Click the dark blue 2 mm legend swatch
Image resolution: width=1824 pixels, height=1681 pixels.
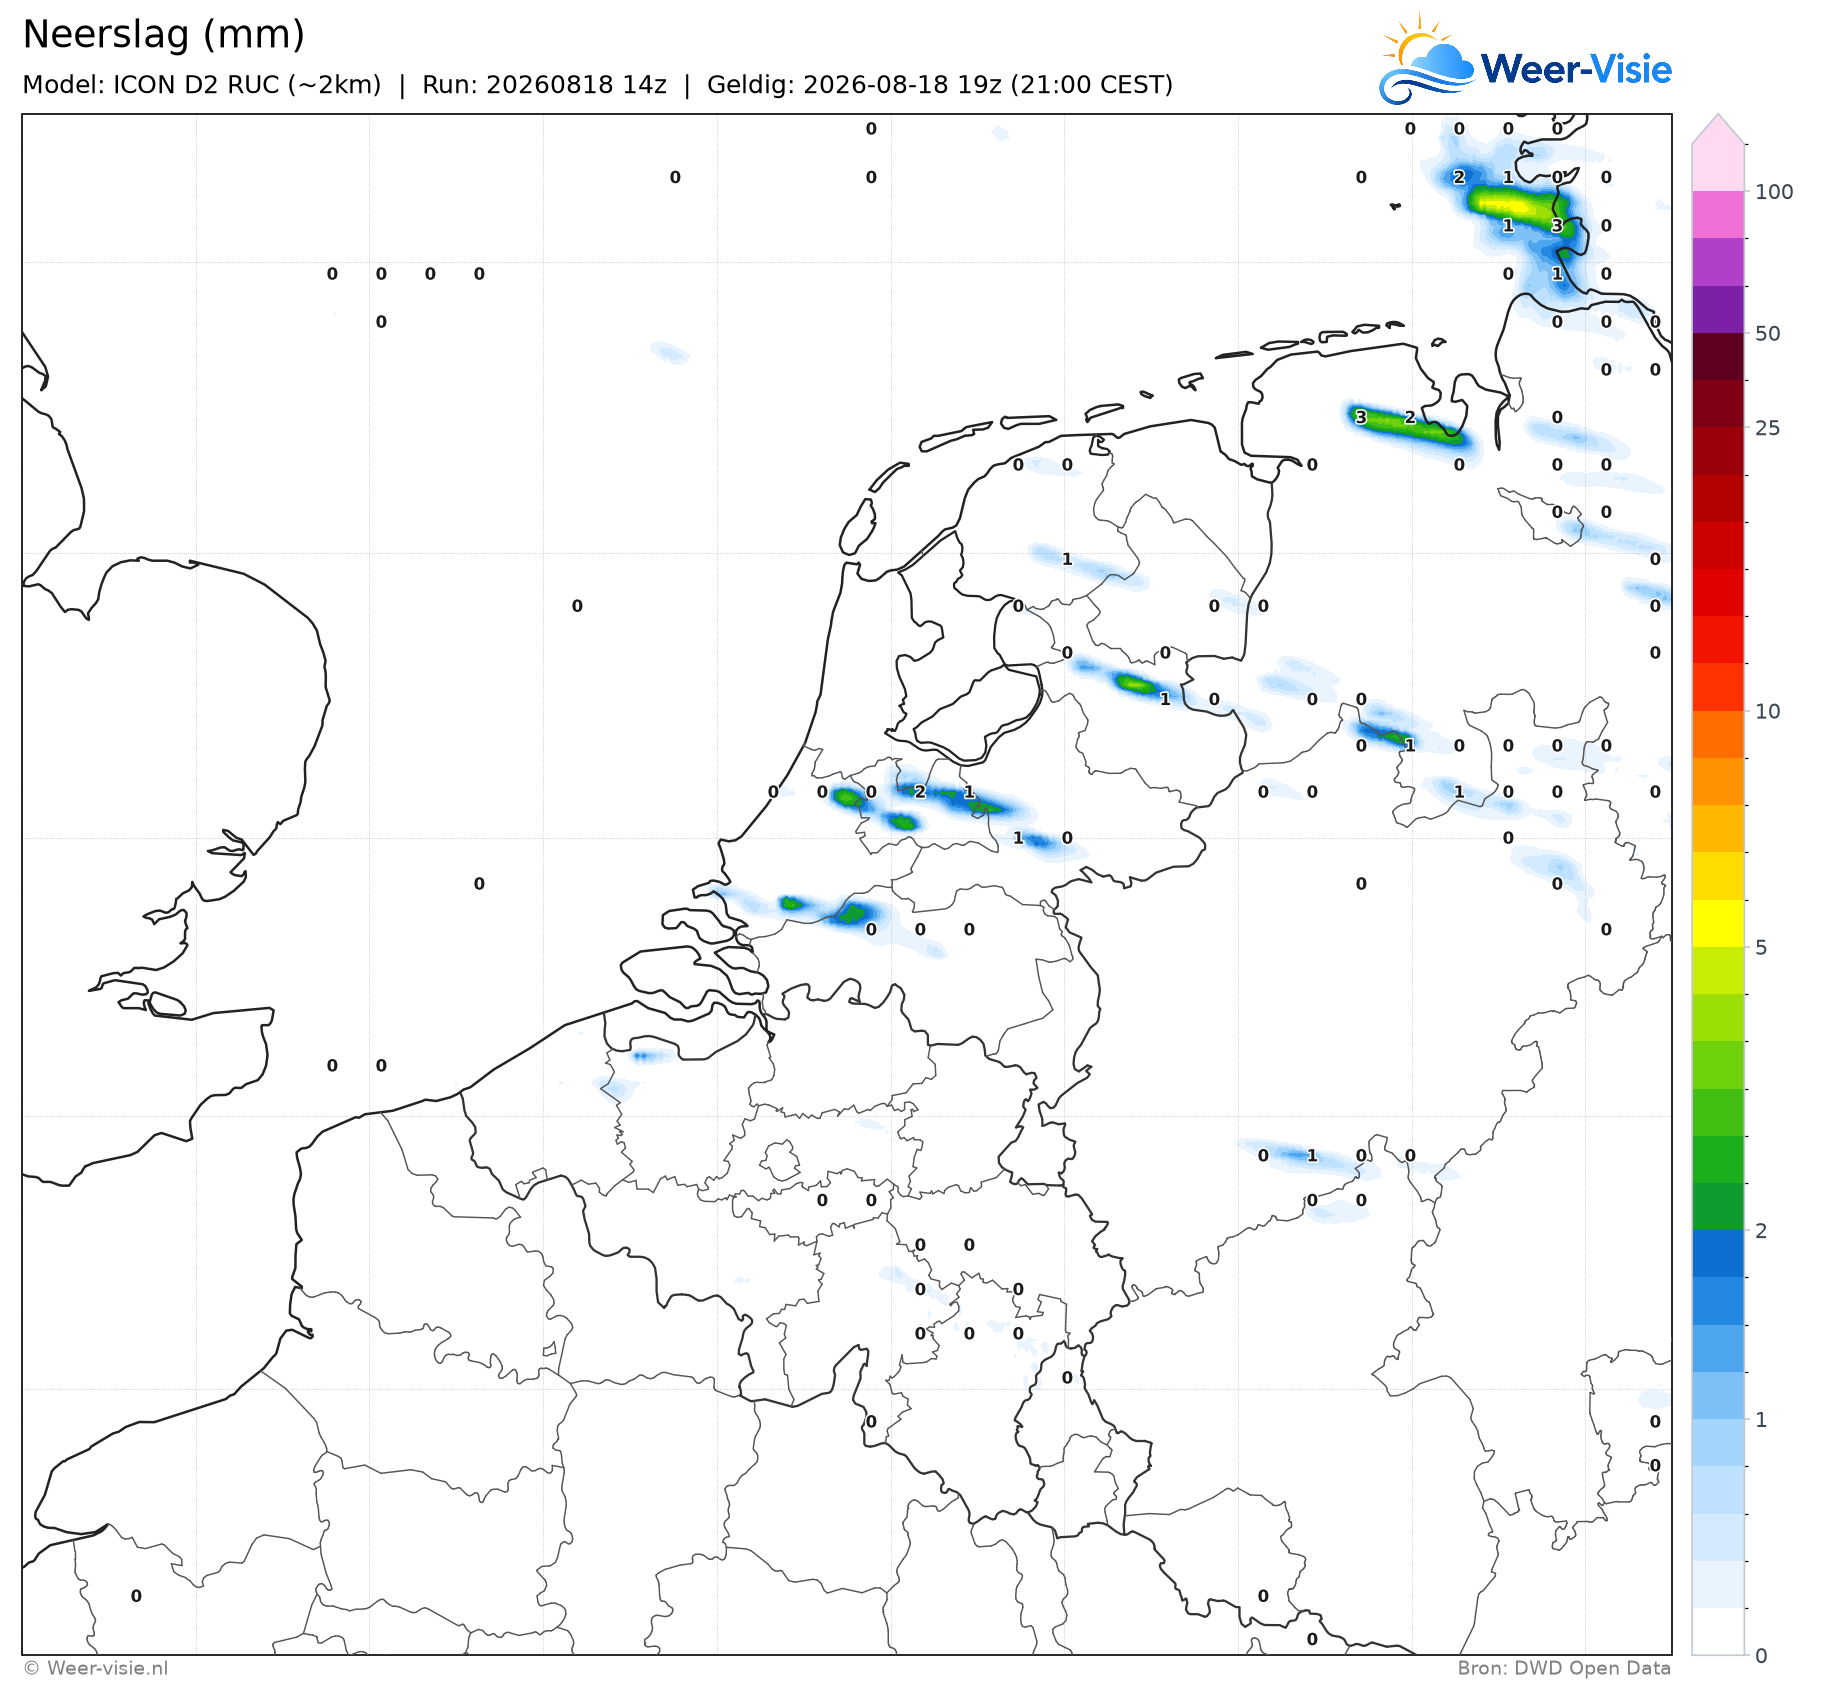tap(1718, 1253)
